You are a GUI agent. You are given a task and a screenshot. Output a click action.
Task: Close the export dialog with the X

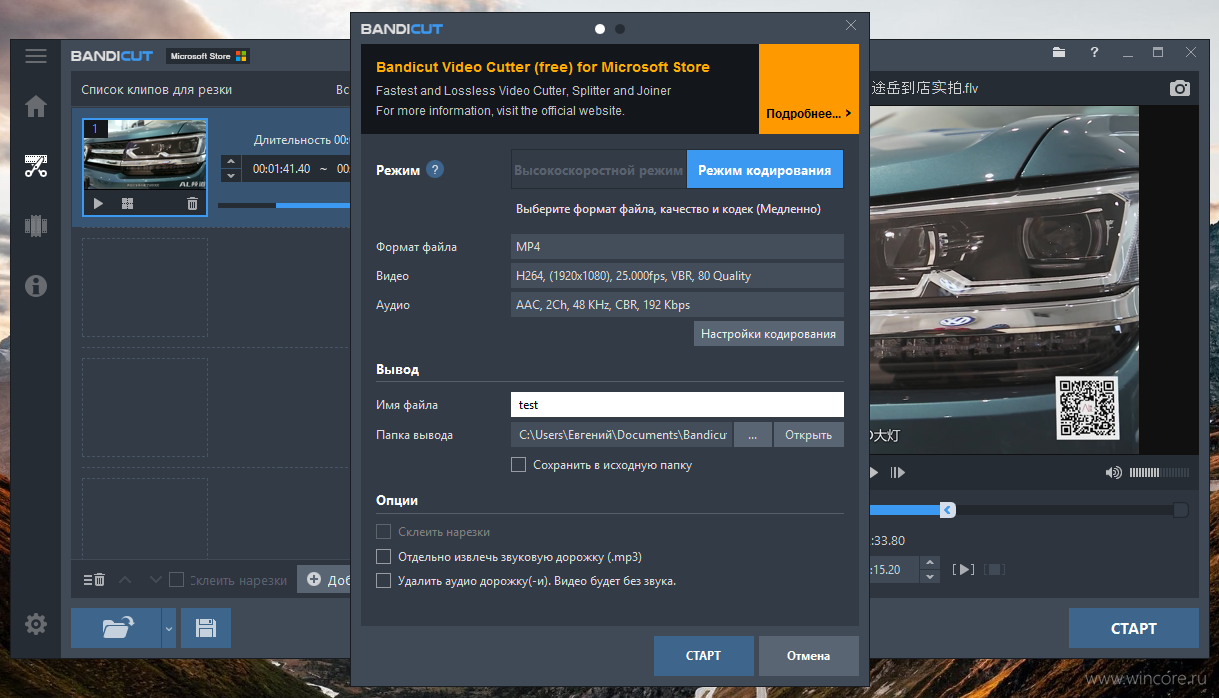851,26
